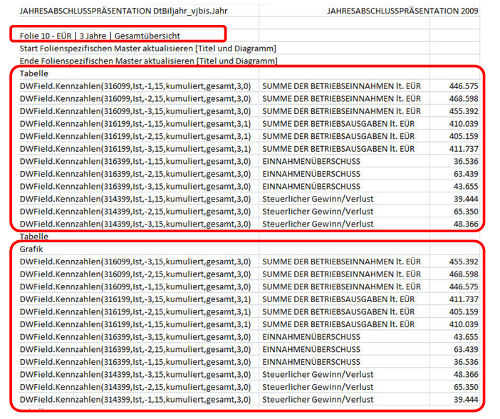Select formula 316099,Ist,-2 in the Grafik block

135,274
